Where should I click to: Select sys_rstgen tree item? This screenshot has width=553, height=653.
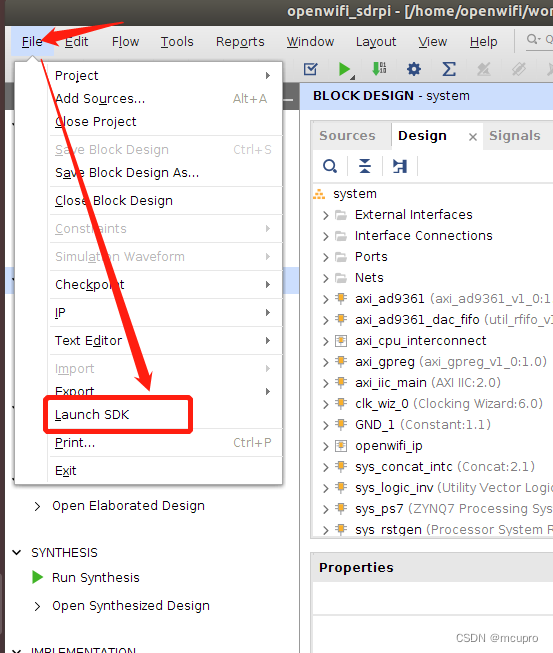454,530
